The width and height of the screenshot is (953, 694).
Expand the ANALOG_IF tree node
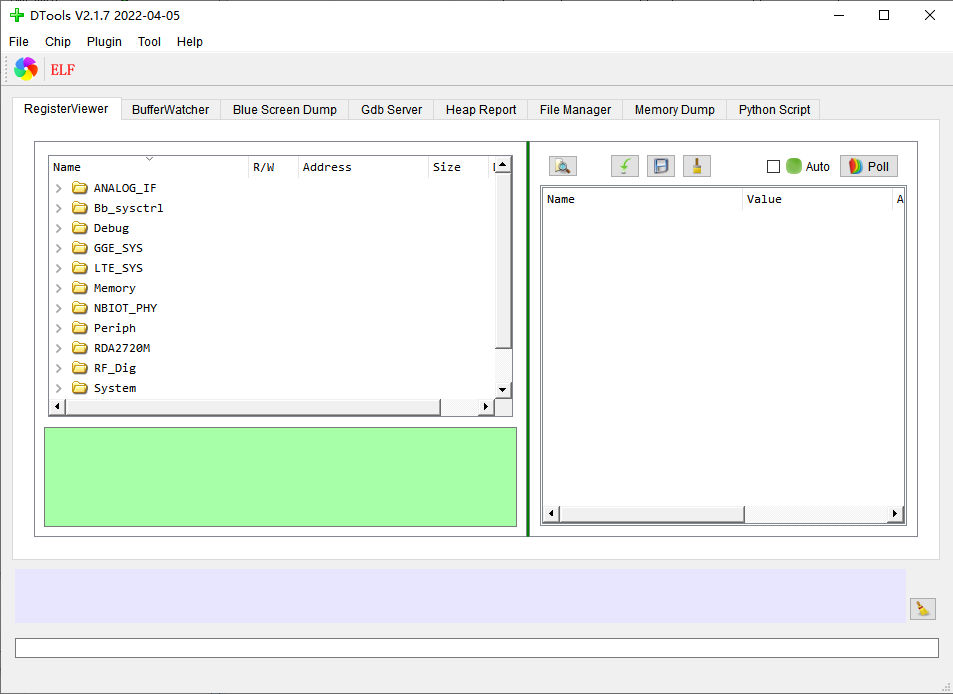59,188
